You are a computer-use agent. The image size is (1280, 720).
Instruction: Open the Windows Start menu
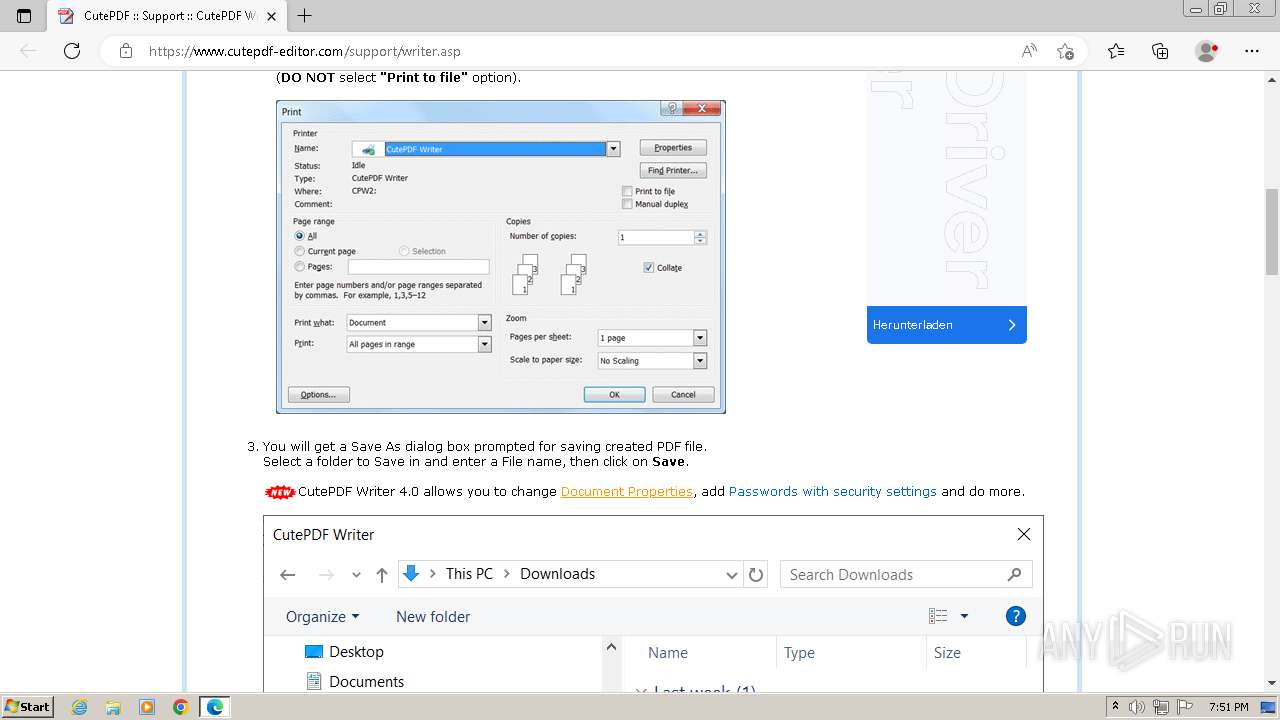27,707
